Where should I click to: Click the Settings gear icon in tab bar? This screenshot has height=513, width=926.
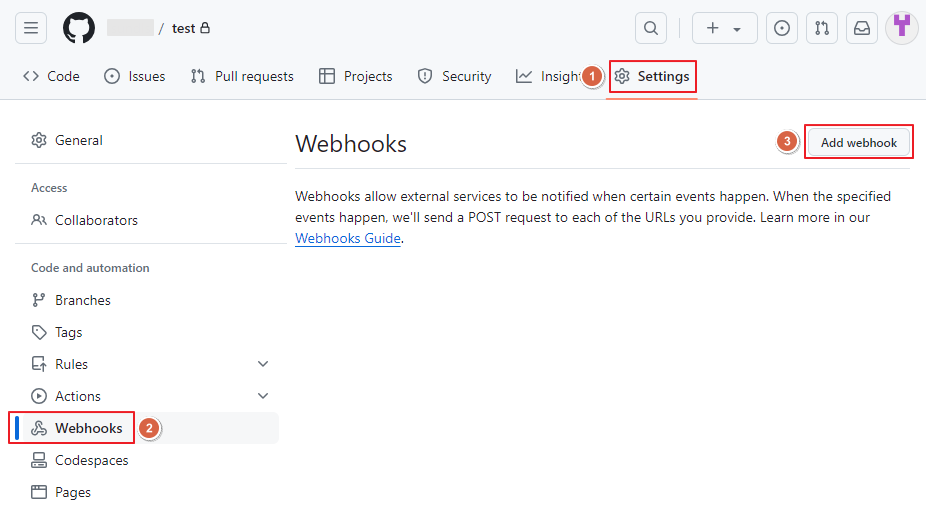(622, 76)
